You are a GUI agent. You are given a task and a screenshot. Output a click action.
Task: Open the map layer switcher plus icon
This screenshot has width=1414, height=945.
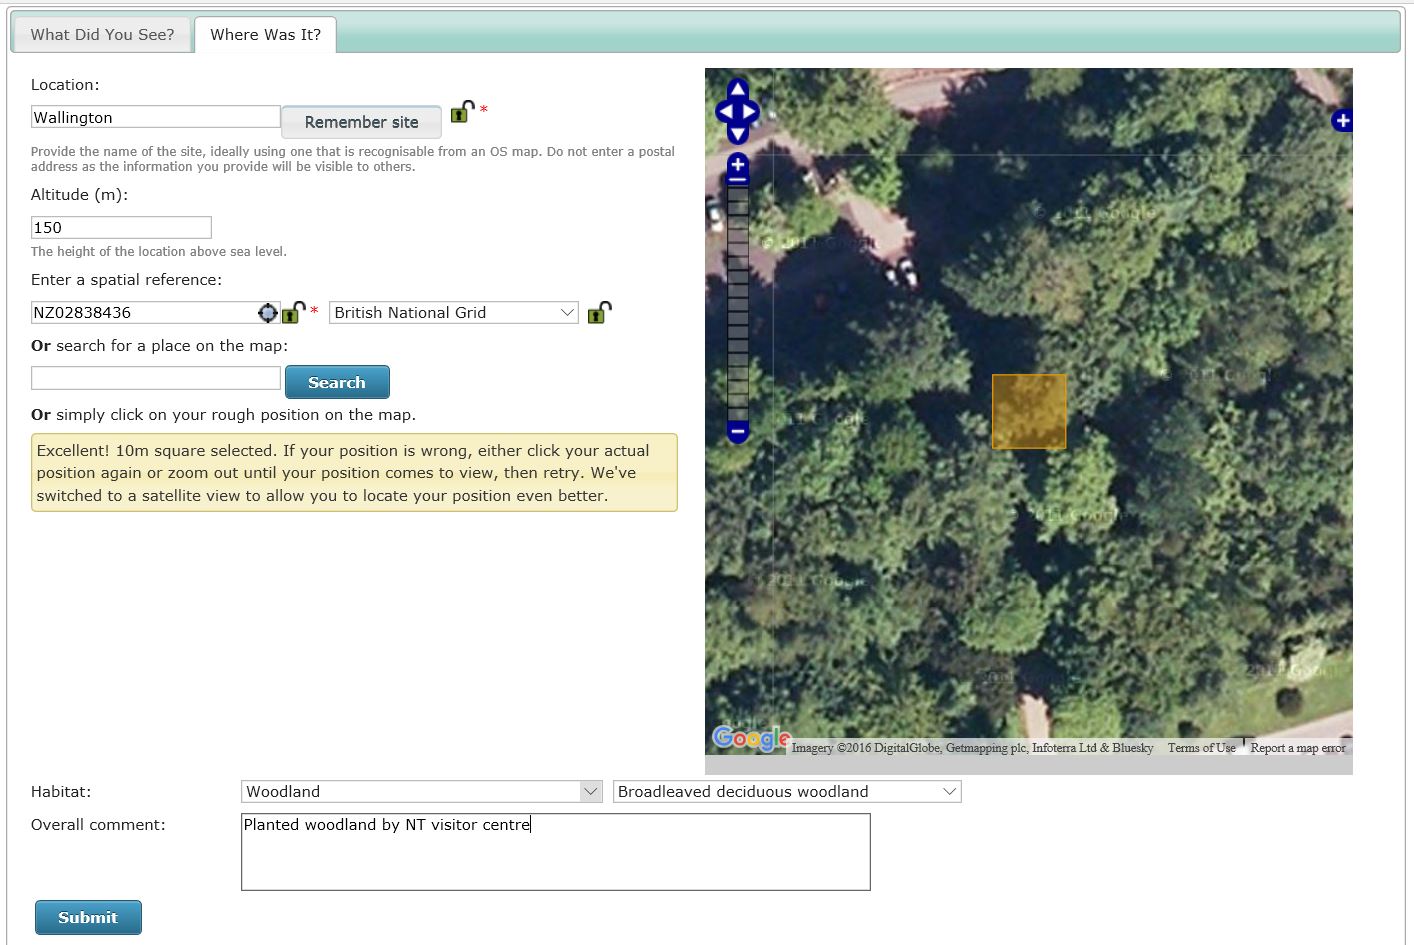coord(1342,120)
